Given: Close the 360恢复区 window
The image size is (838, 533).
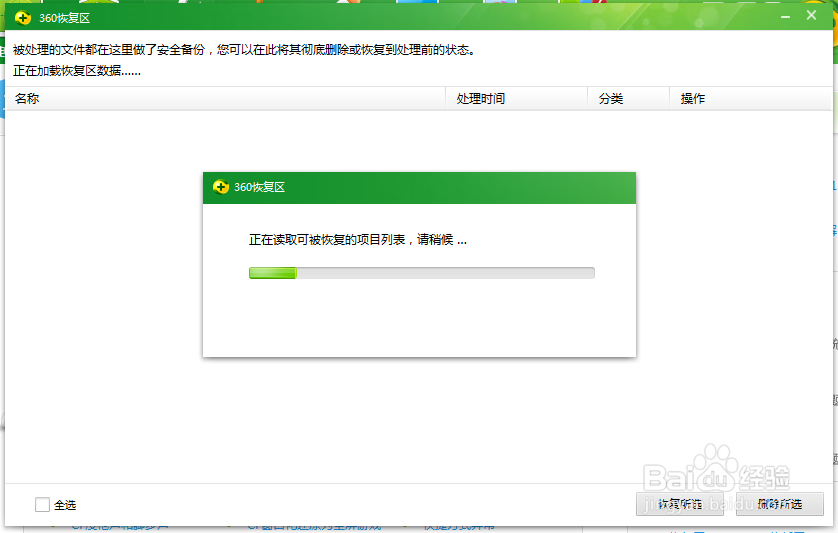Looking at the screenshot, I should point(811,16).
